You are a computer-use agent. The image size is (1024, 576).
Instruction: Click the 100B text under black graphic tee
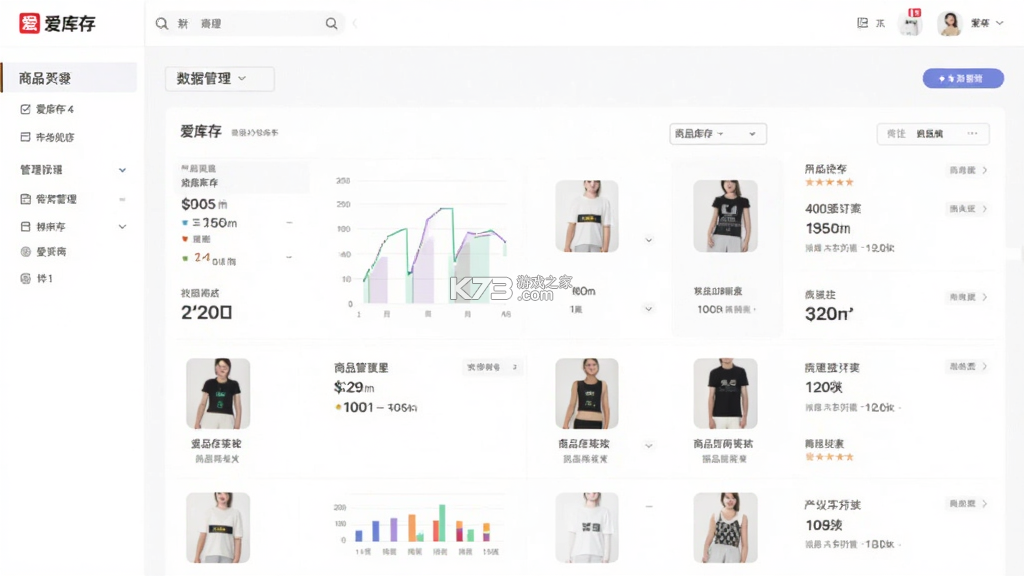[x=709, y=310]
